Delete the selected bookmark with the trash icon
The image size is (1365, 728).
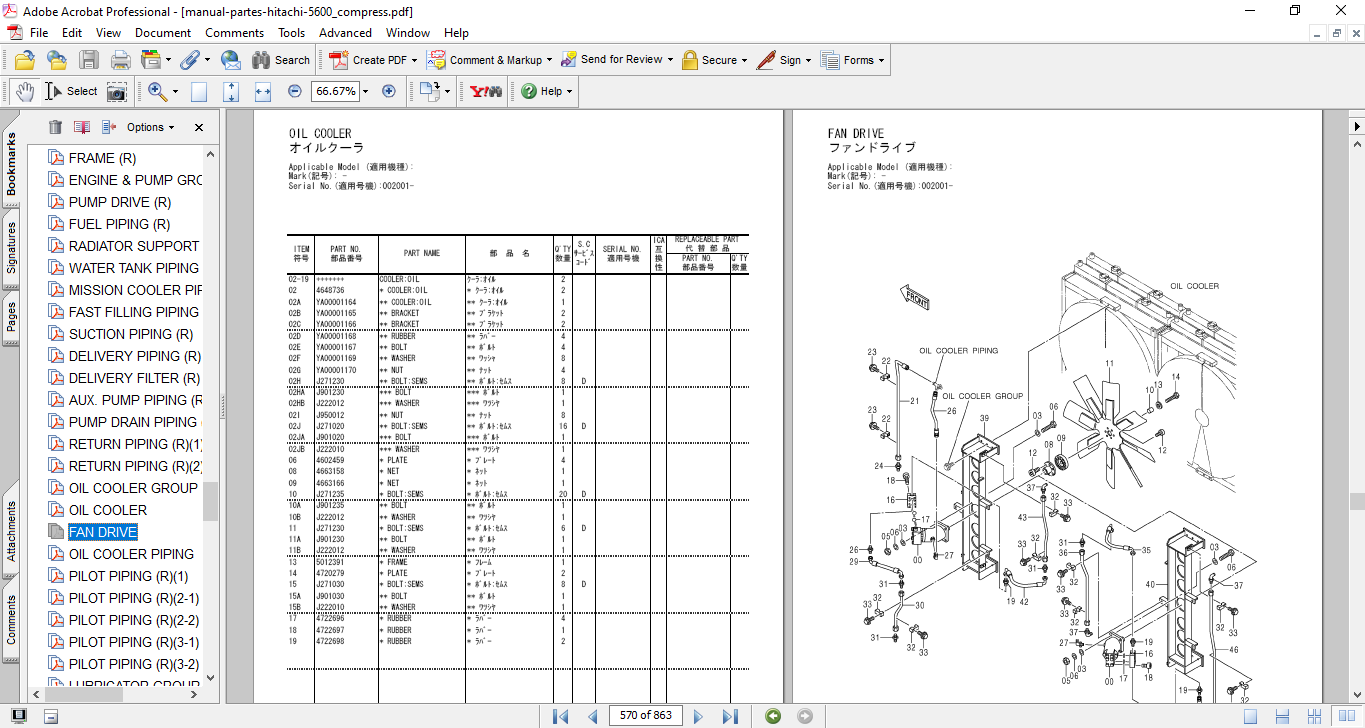pyautogui.click(x=55, y=127)
